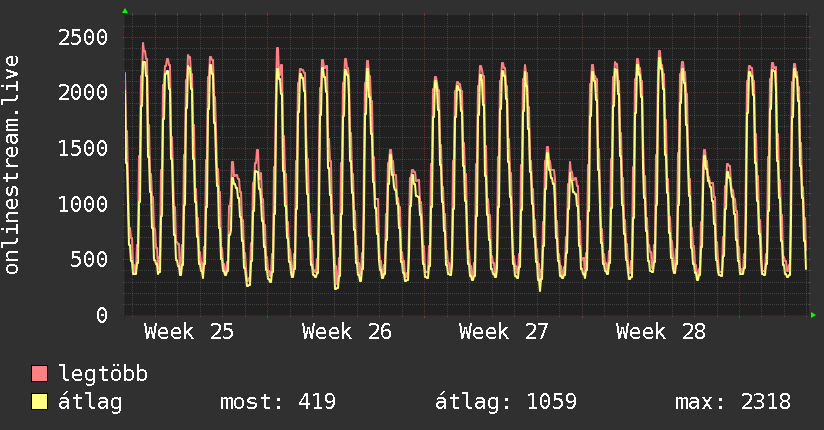Click the green arrow atop the y-axis
The height and width of the screenshot is (430, 824).
click(125, 11)
